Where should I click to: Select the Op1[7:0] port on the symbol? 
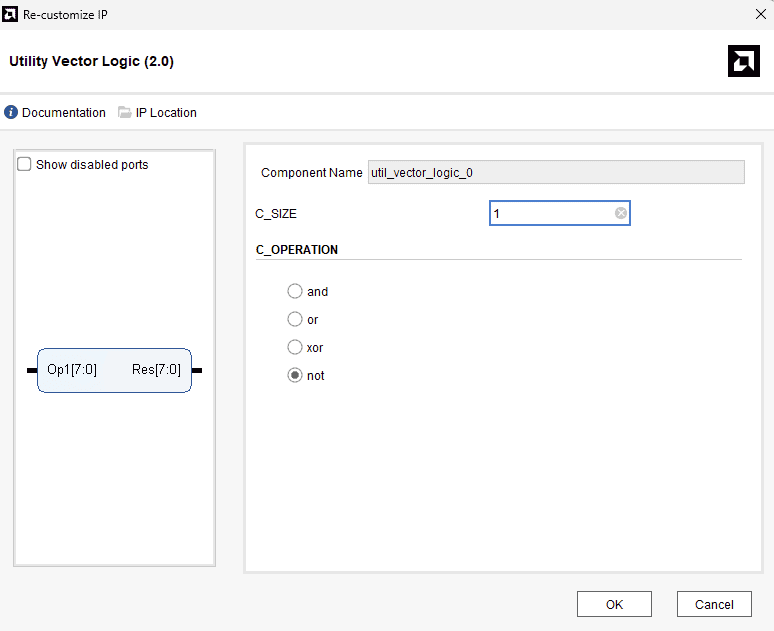pyautogui.click(x=71, y=370)
